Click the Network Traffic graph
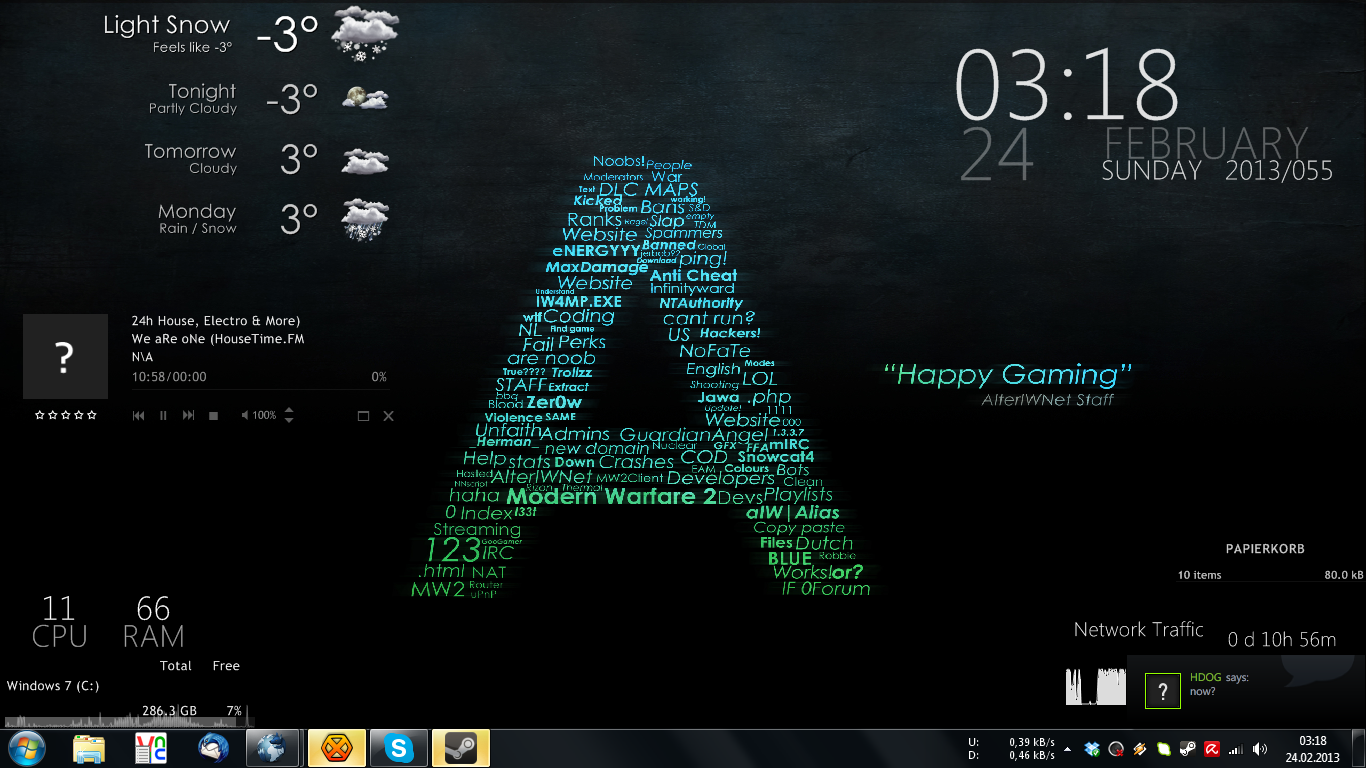 [x=1097, y=686]
